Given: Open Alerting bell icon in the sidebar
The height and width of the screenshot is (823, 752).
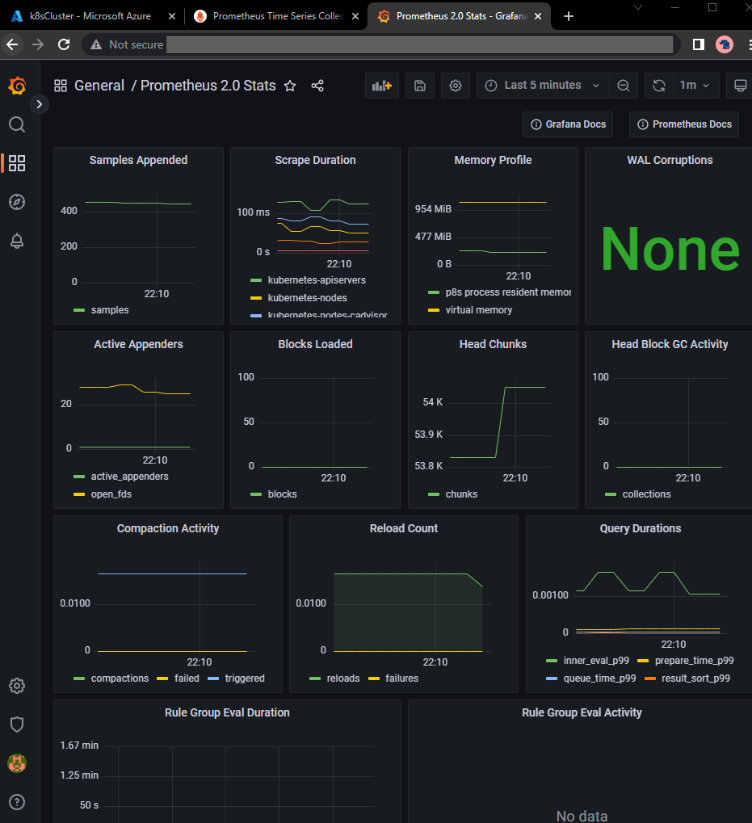Looking at the screenshot, I should coord(17,241).
